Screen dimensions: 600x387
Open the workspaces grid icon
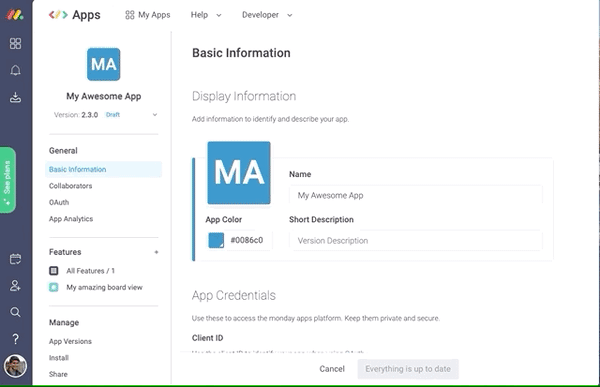click(15, 43)
